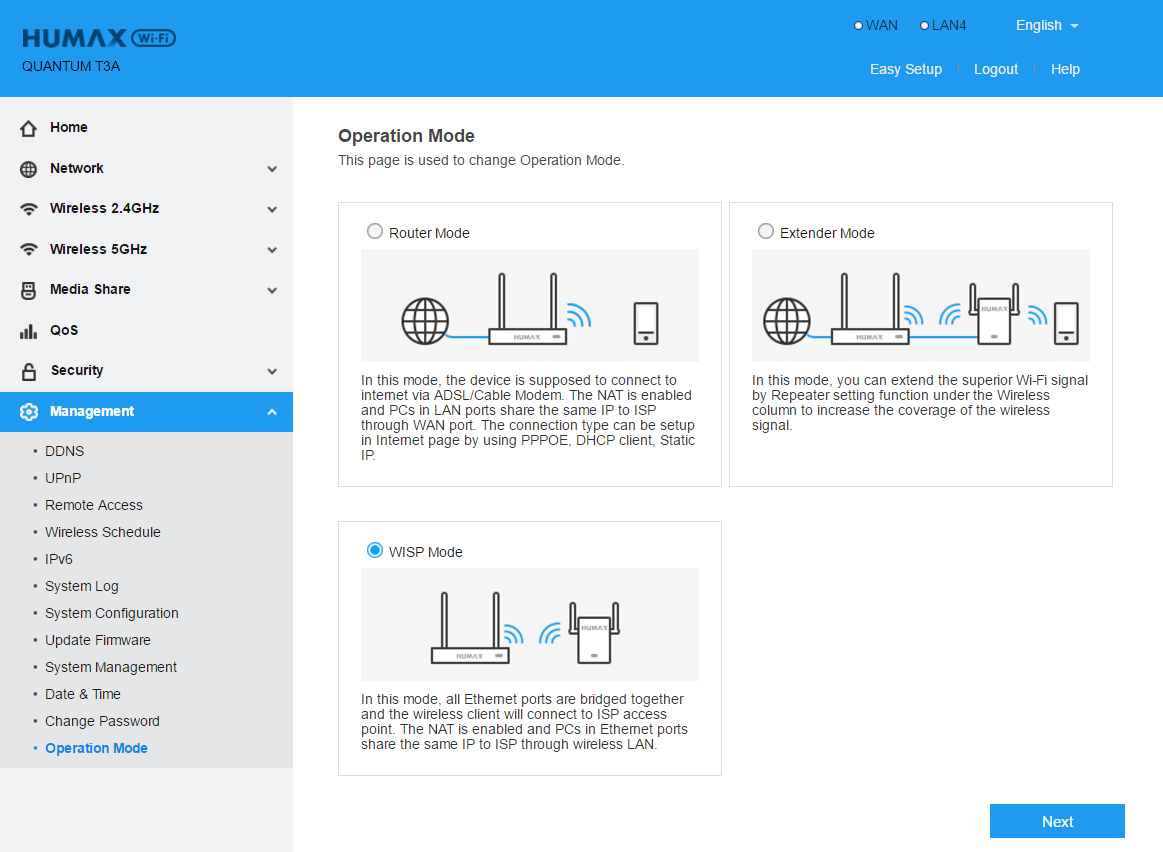Screen dimensions: 1163x852
Task: Open System Management page
Action: pyautogui.click(x=111, y=667)
